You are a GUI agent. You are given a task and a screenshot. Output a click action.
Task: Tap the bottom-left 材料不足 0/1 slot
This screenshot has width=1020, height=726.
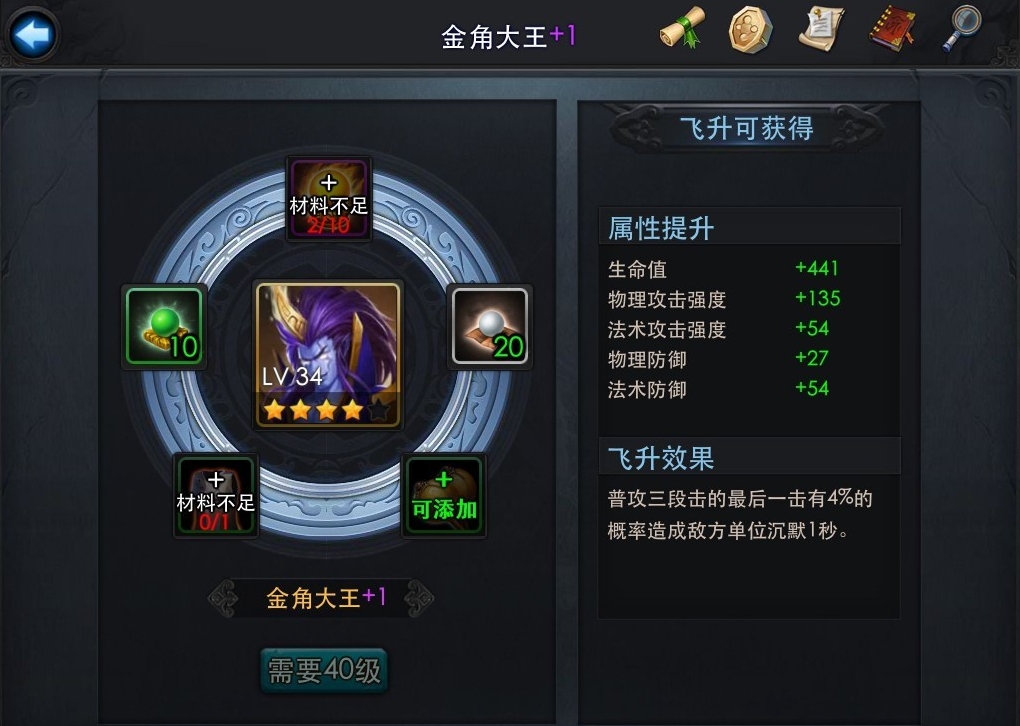click(x=216, y=496)
